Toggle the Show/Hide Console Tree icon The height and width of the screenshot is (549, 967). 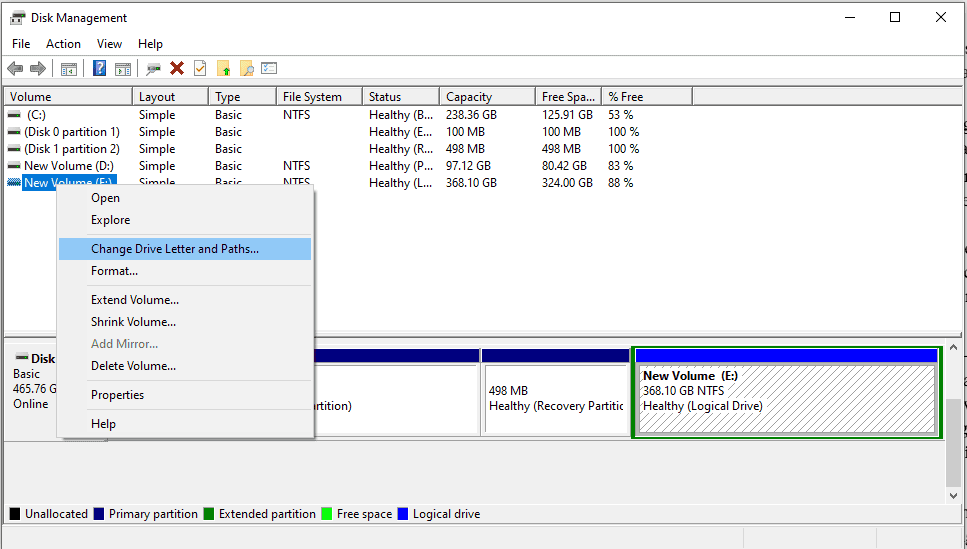68,68
